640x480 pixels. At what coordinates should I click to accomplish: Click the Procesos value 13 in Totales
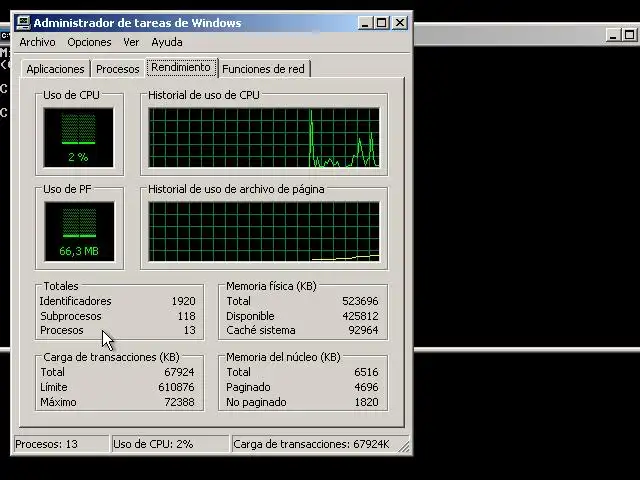[189, 330]
